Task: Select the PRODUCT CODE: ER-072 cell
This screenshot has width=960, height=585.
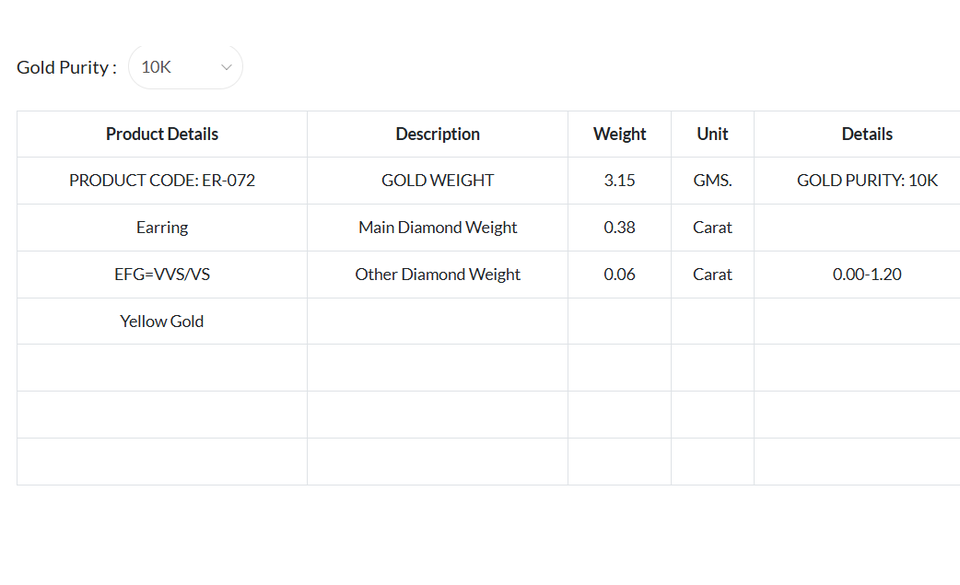Action: (162, 181)
